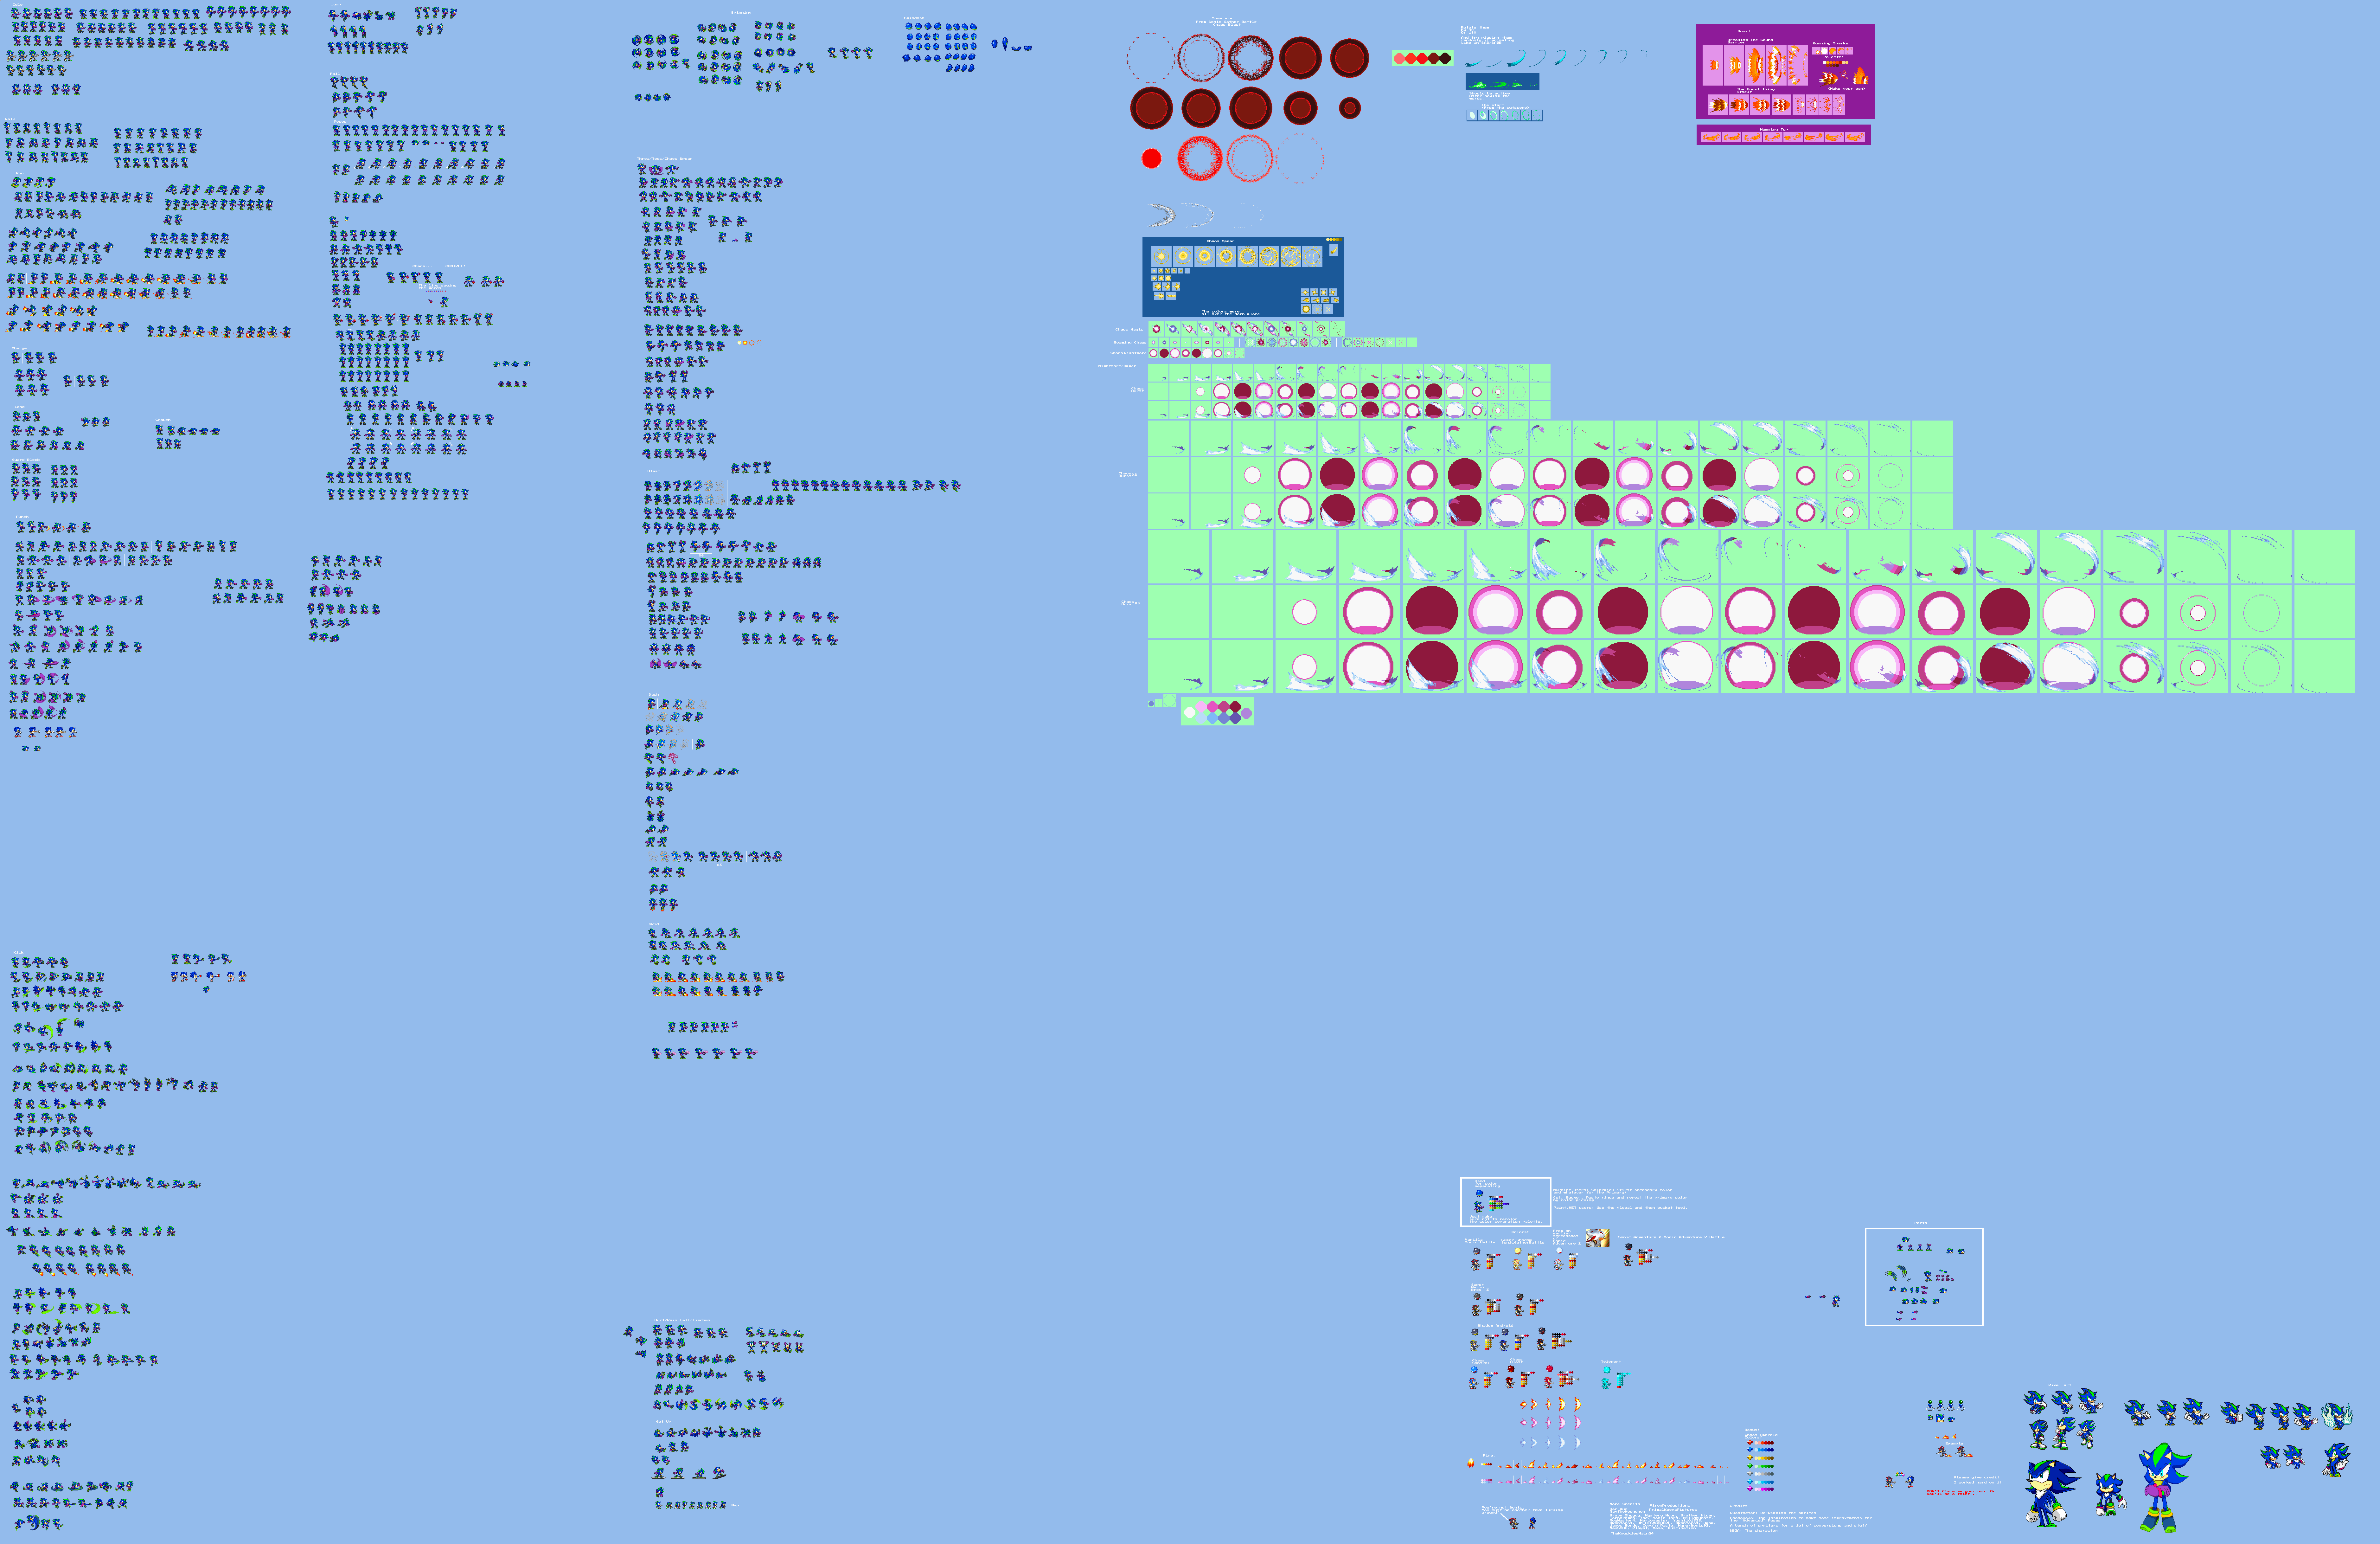Screen dimensions: 2380x1544
Task: Select the large arms-crossed hedgehog pixel art
Action: [x=2166, y=1488]
